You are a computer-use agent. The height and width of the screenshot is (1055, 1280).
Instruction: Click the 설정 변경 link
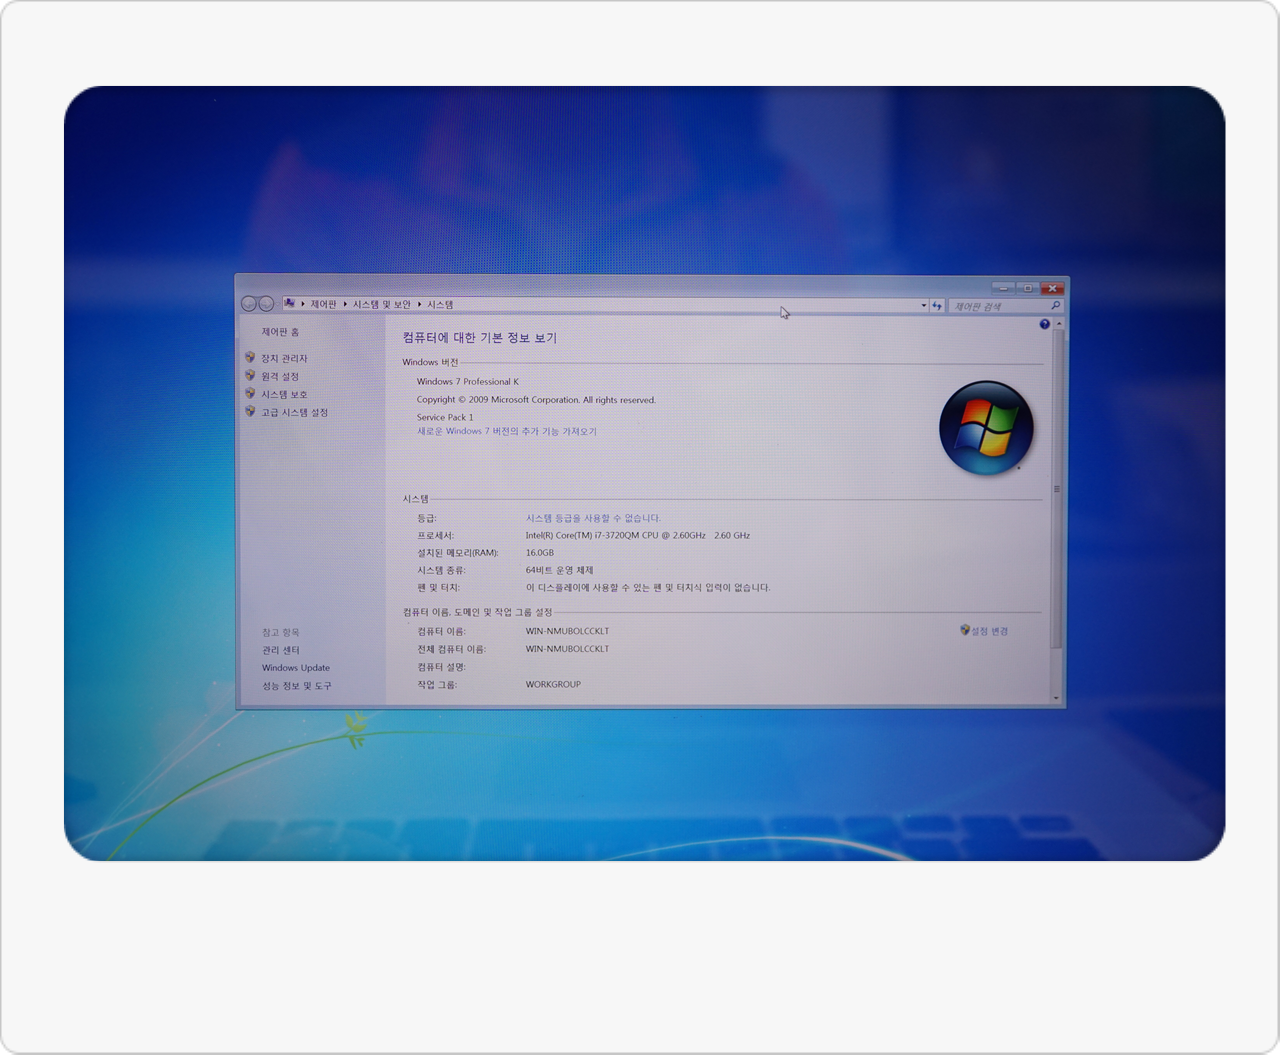pos(989,631)
